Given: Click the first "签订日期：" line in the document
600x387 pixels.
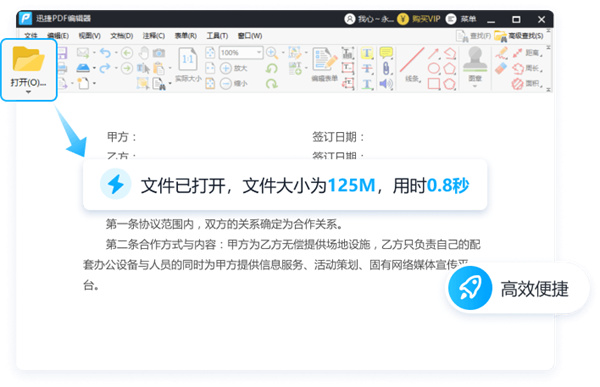Looking at the screenshot, I should pyautogui.click(x=338, y=137).
